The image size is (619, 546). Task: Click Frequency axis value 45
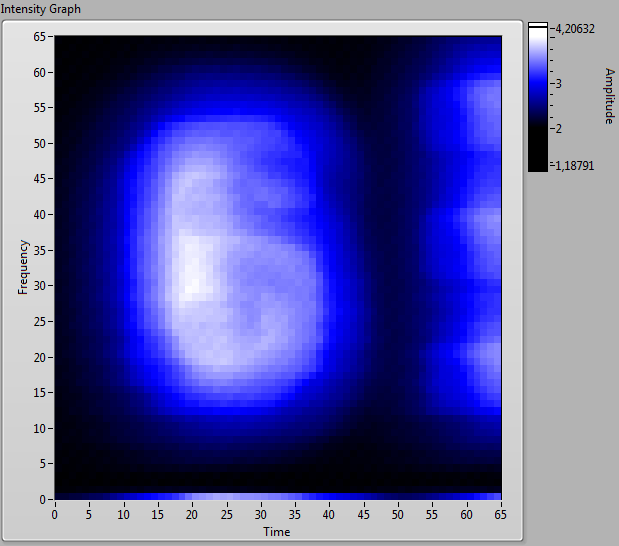(39, 179)
